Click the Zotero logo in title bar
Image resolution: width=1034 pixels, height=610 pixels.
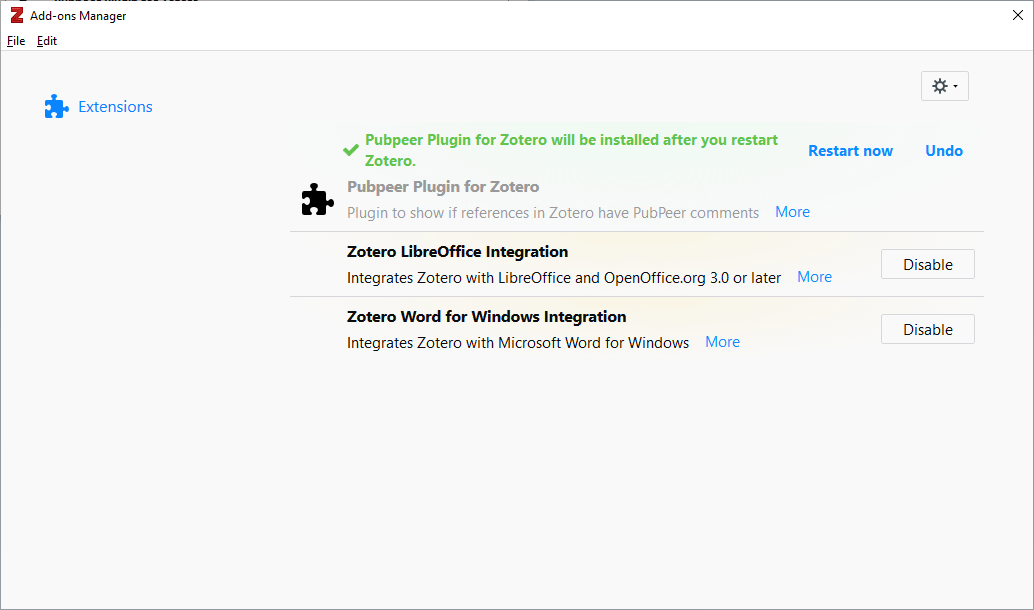[x=16, y=16]
